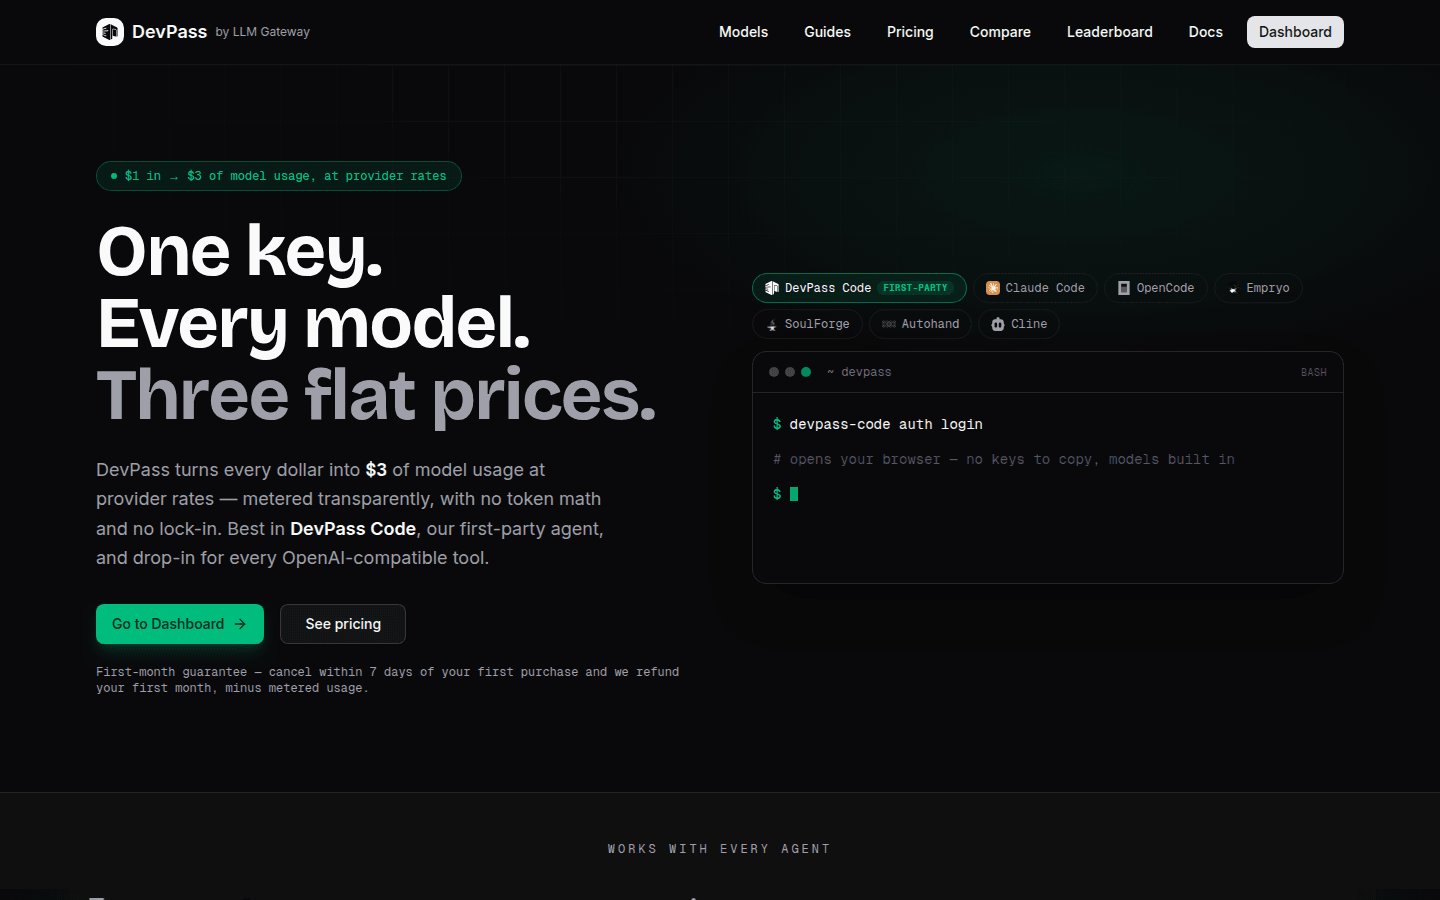Click the arrow icon in Go to Dashboard

(240, 624)
